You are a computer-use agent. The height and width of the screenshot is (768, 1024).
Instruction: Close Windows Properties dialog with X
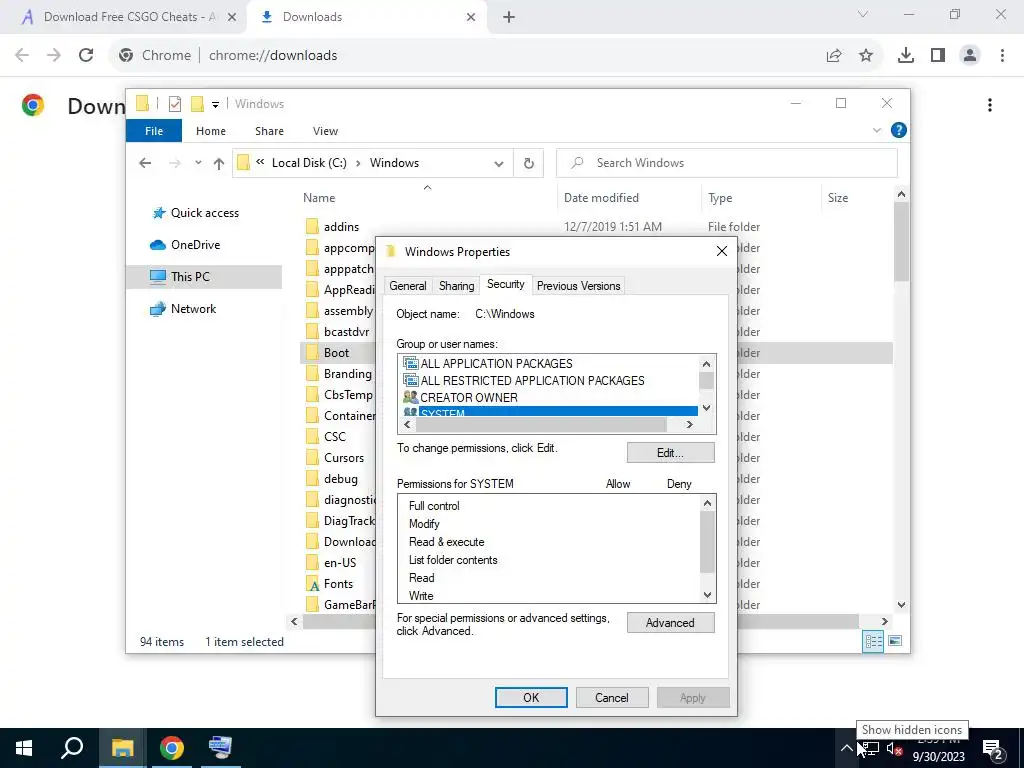pyautogui.click(x=722, y=251)
